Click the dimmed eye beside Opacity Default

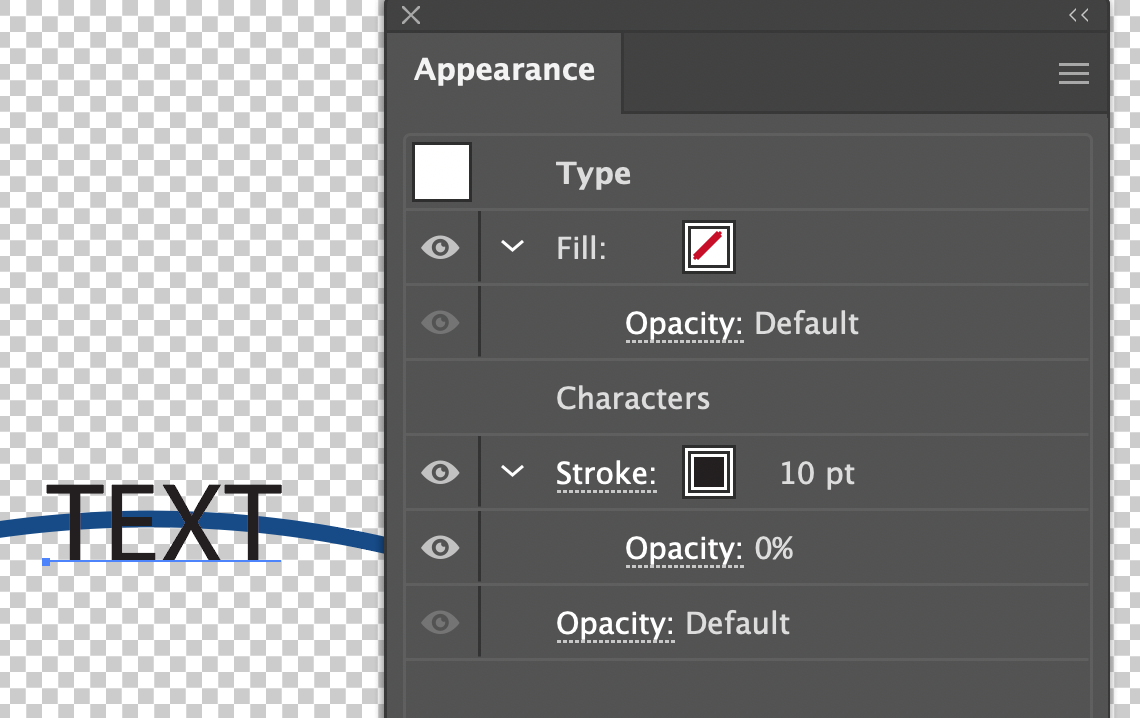440,322
